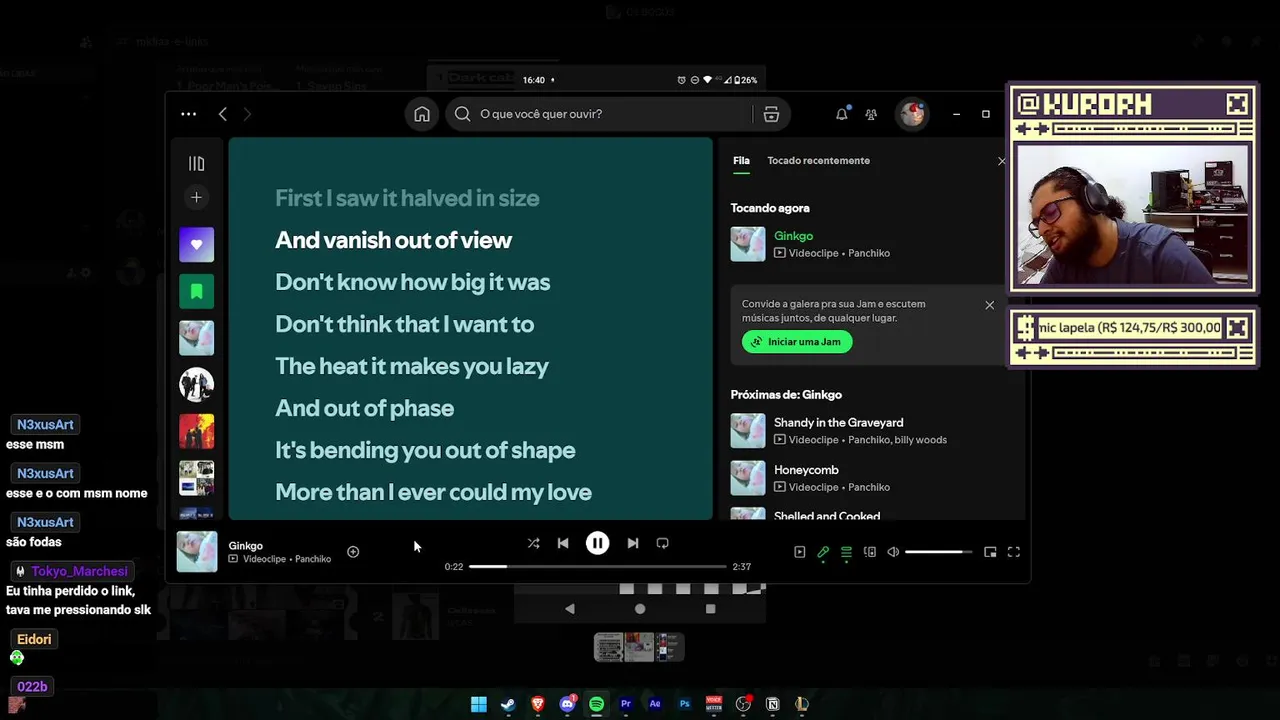The image size is (1280, 720).
Task: Mute the volume speaker icon
Action: pyautogui.click(x=893, y=552)
